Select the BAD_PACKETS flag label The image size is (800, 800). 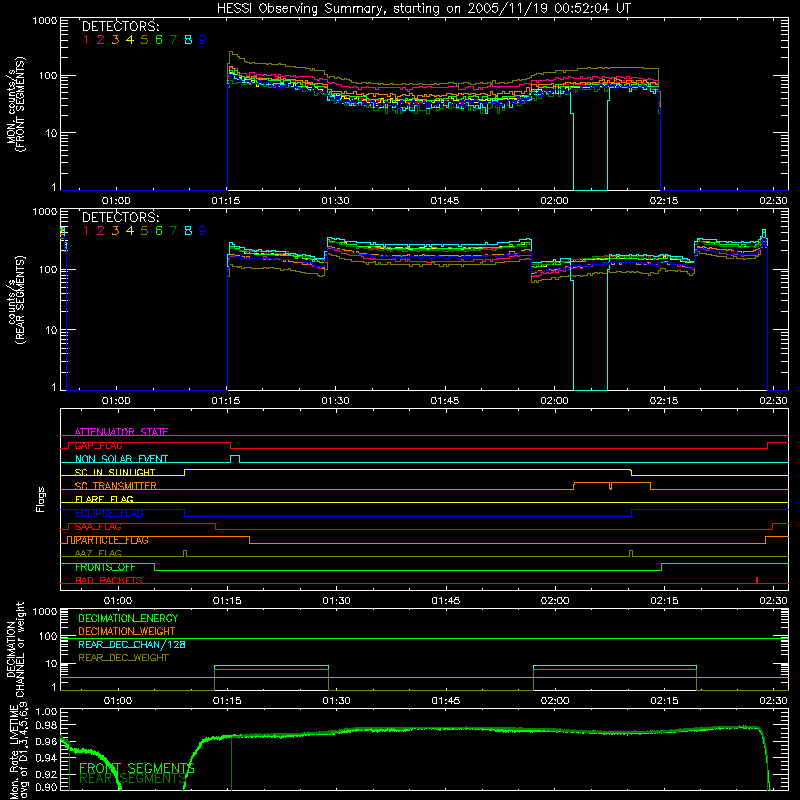click(109, 580)
